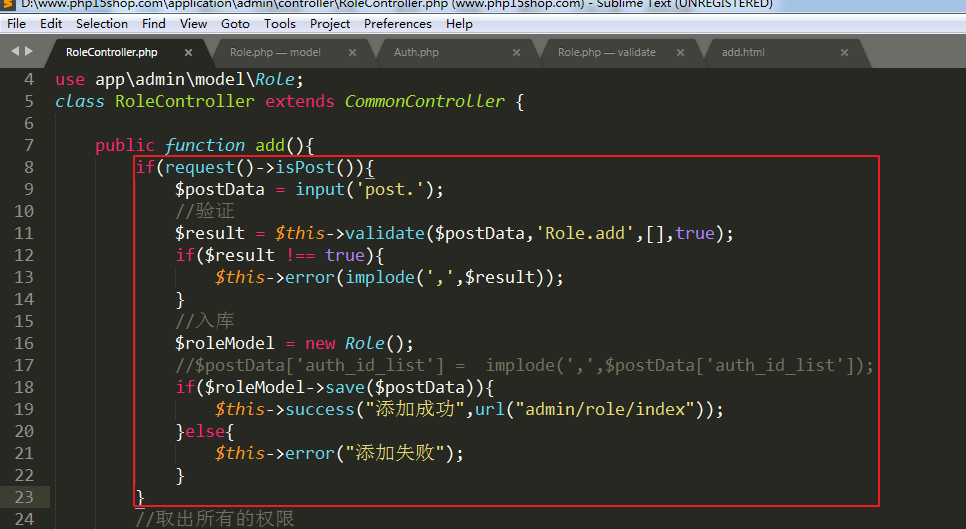Select the Role.php — validate tab
Image resolution: width=966 pixels, height=529 pixels.
click(x=606, y=52)
